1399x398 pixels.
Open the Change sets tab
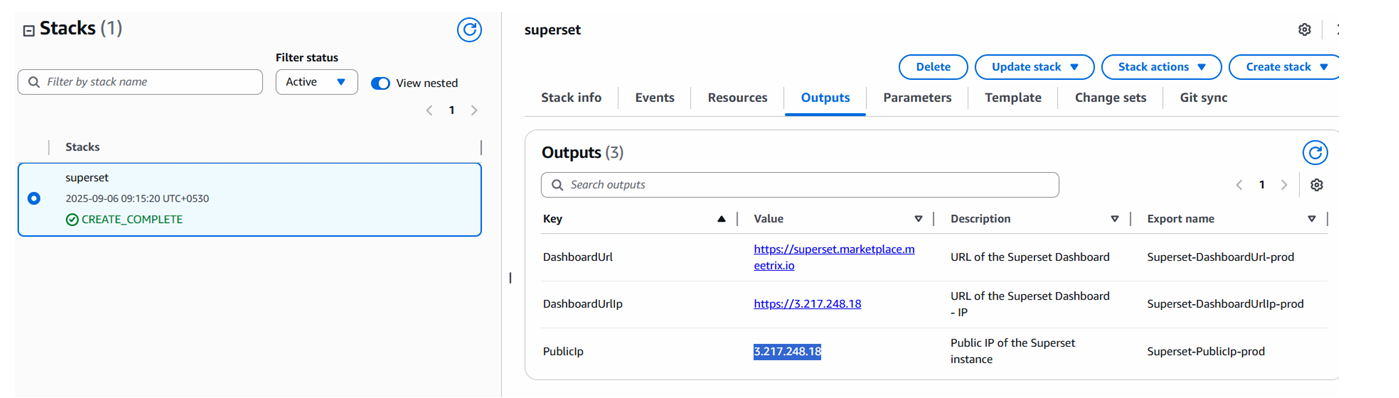1110,98
